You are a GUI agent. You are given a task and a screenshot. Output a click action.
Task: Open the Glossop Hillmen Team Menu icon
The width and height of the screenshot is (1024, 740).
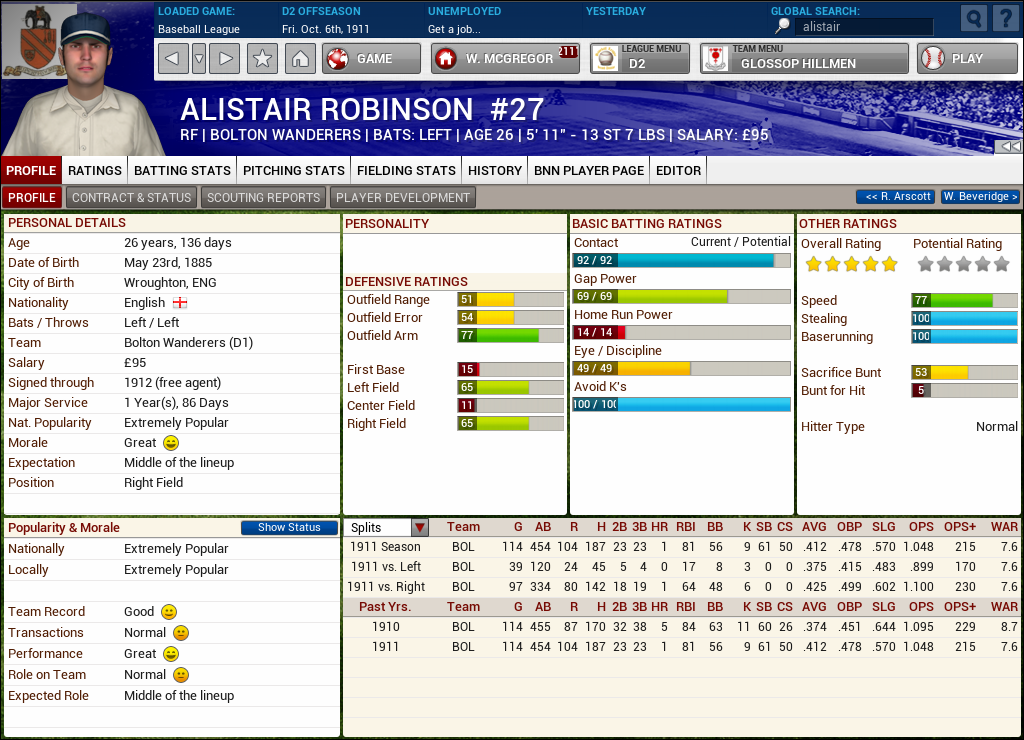coord(714,58)
